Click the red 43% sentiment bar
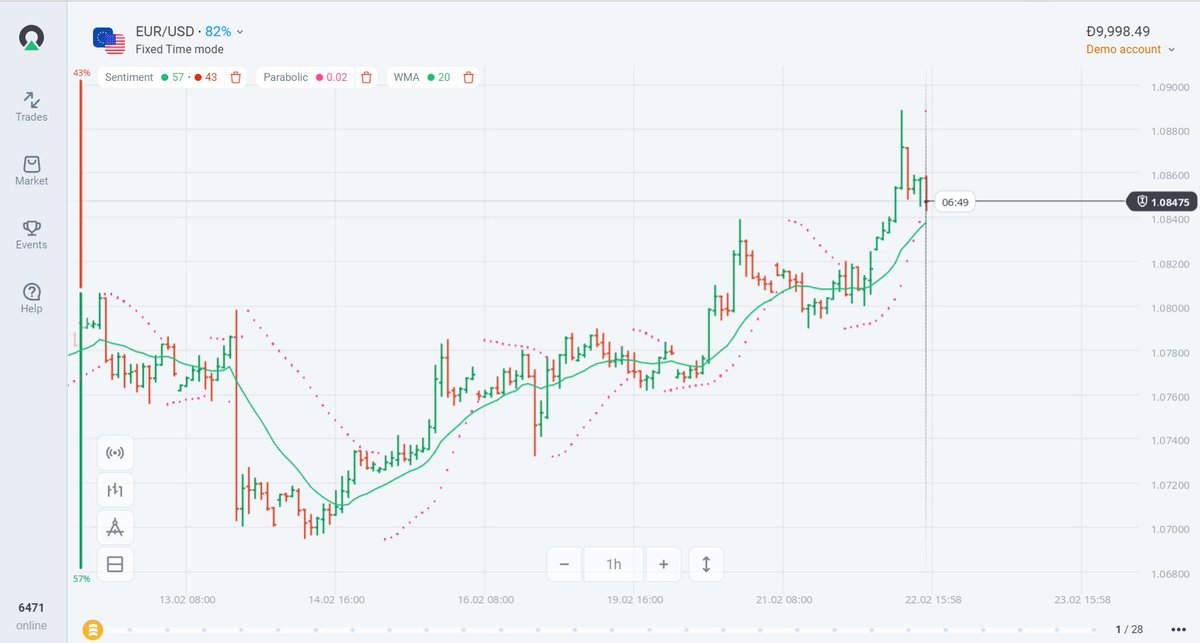 (81, 184)
